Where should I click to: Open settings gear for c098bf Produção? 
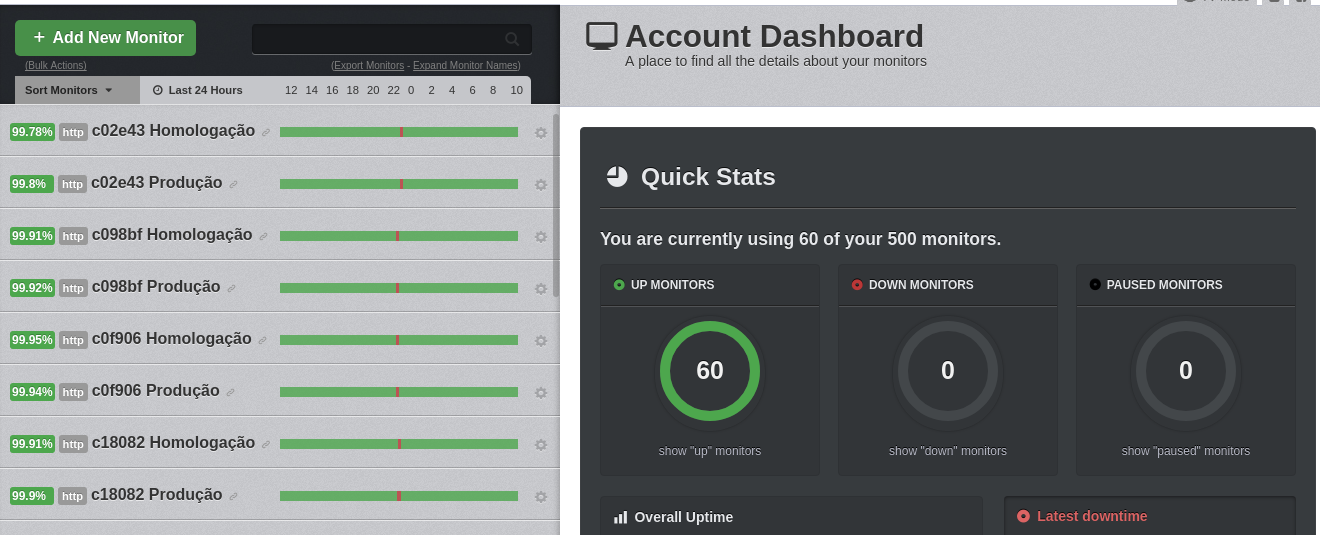[541, 289]
